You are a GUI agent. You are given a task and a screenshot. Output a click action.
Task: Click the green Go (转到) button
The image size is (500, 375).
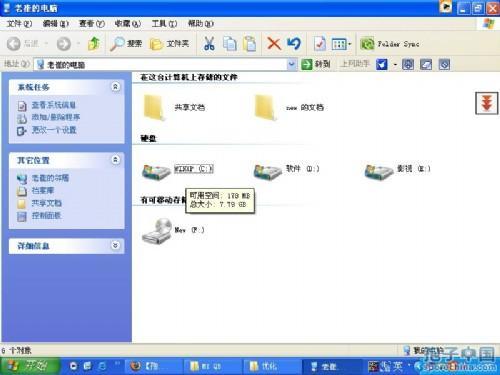(315, 64)
